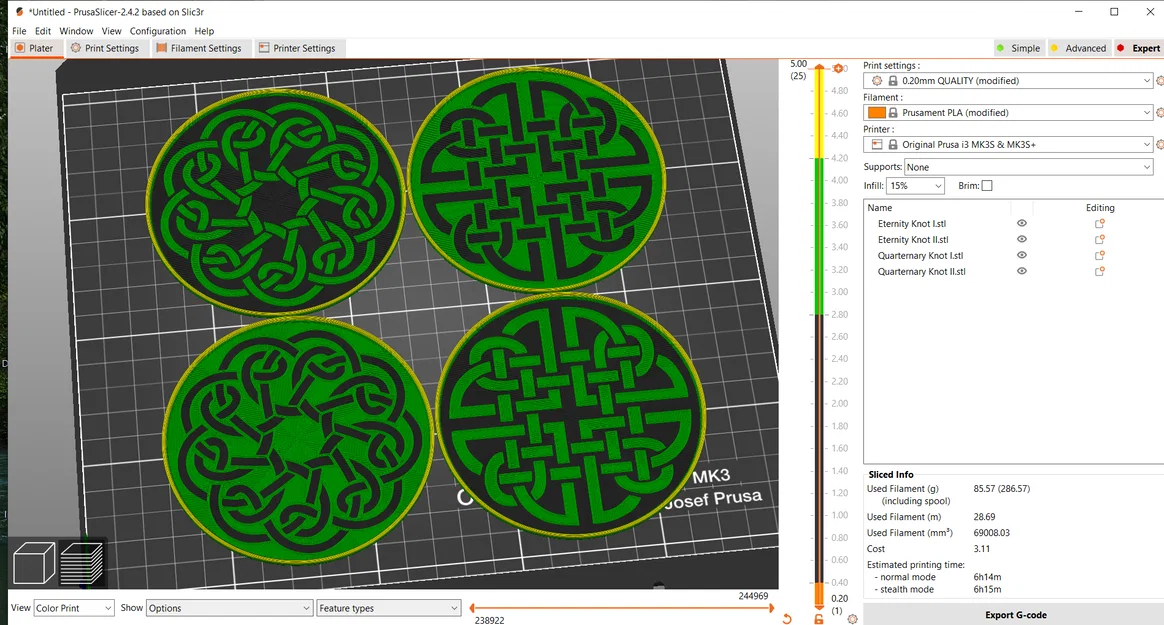Open print settings gear icon beside QUALITY preset
The width and height of the screenshot is (1164, 625).
[x=1160, y=81]
